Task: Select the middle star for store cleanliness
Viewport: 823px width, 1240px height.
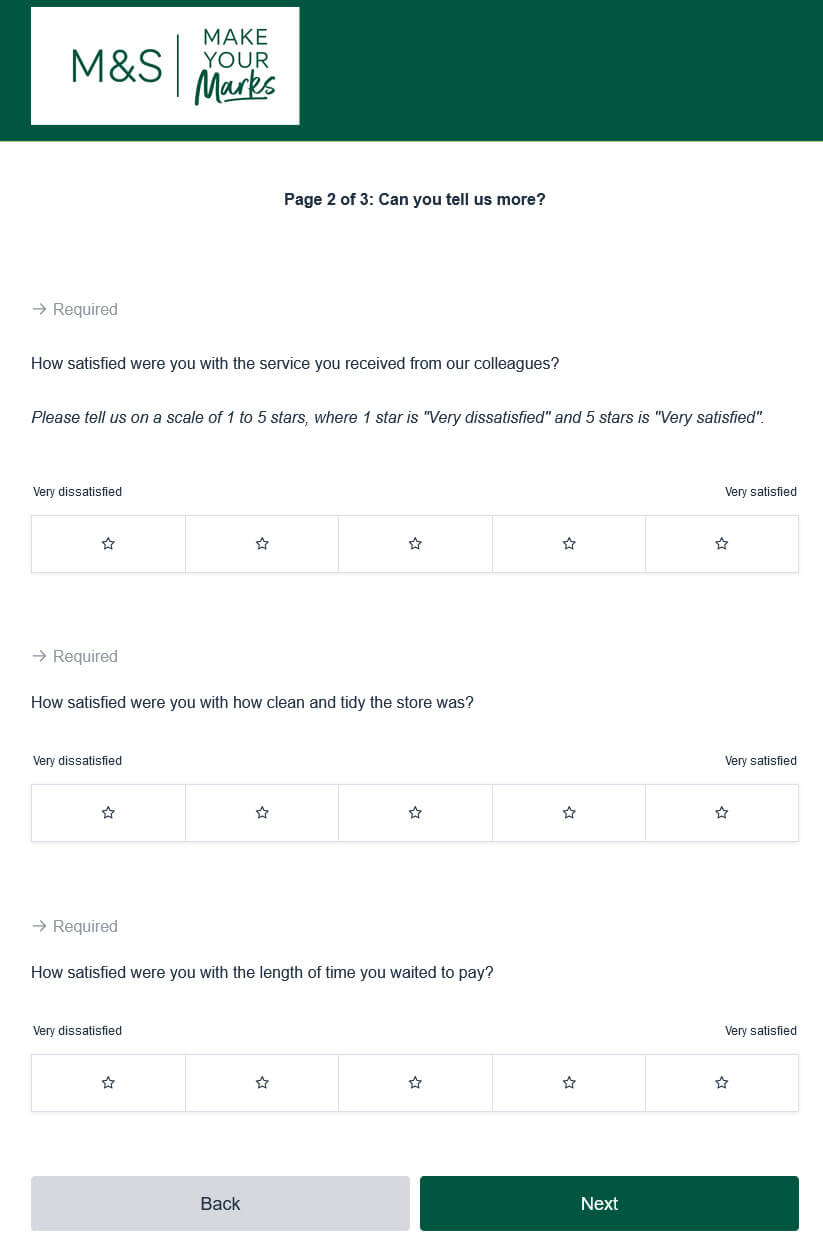Action: click(415, 812)
